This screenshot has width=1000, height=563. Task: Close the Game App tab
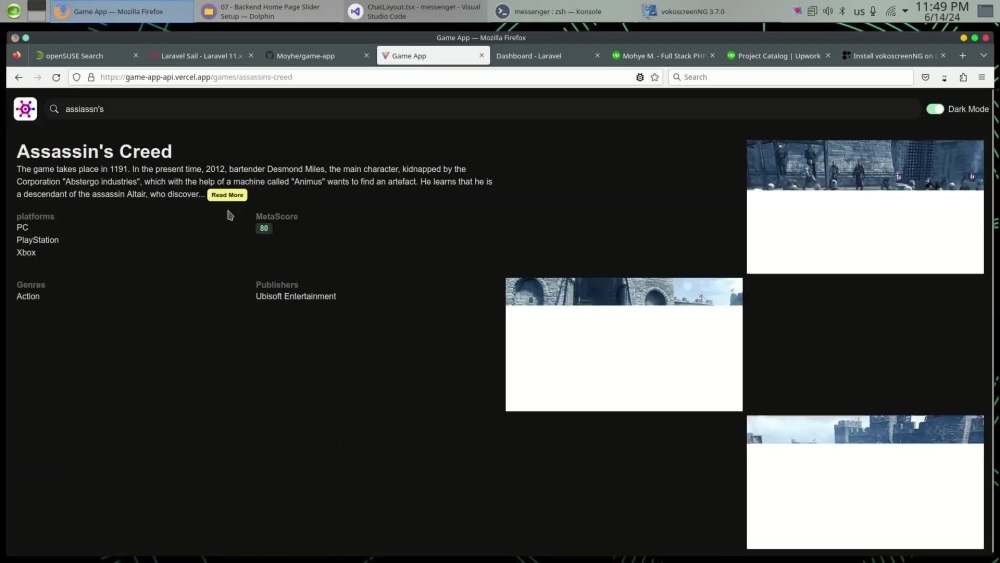(482, 55)
